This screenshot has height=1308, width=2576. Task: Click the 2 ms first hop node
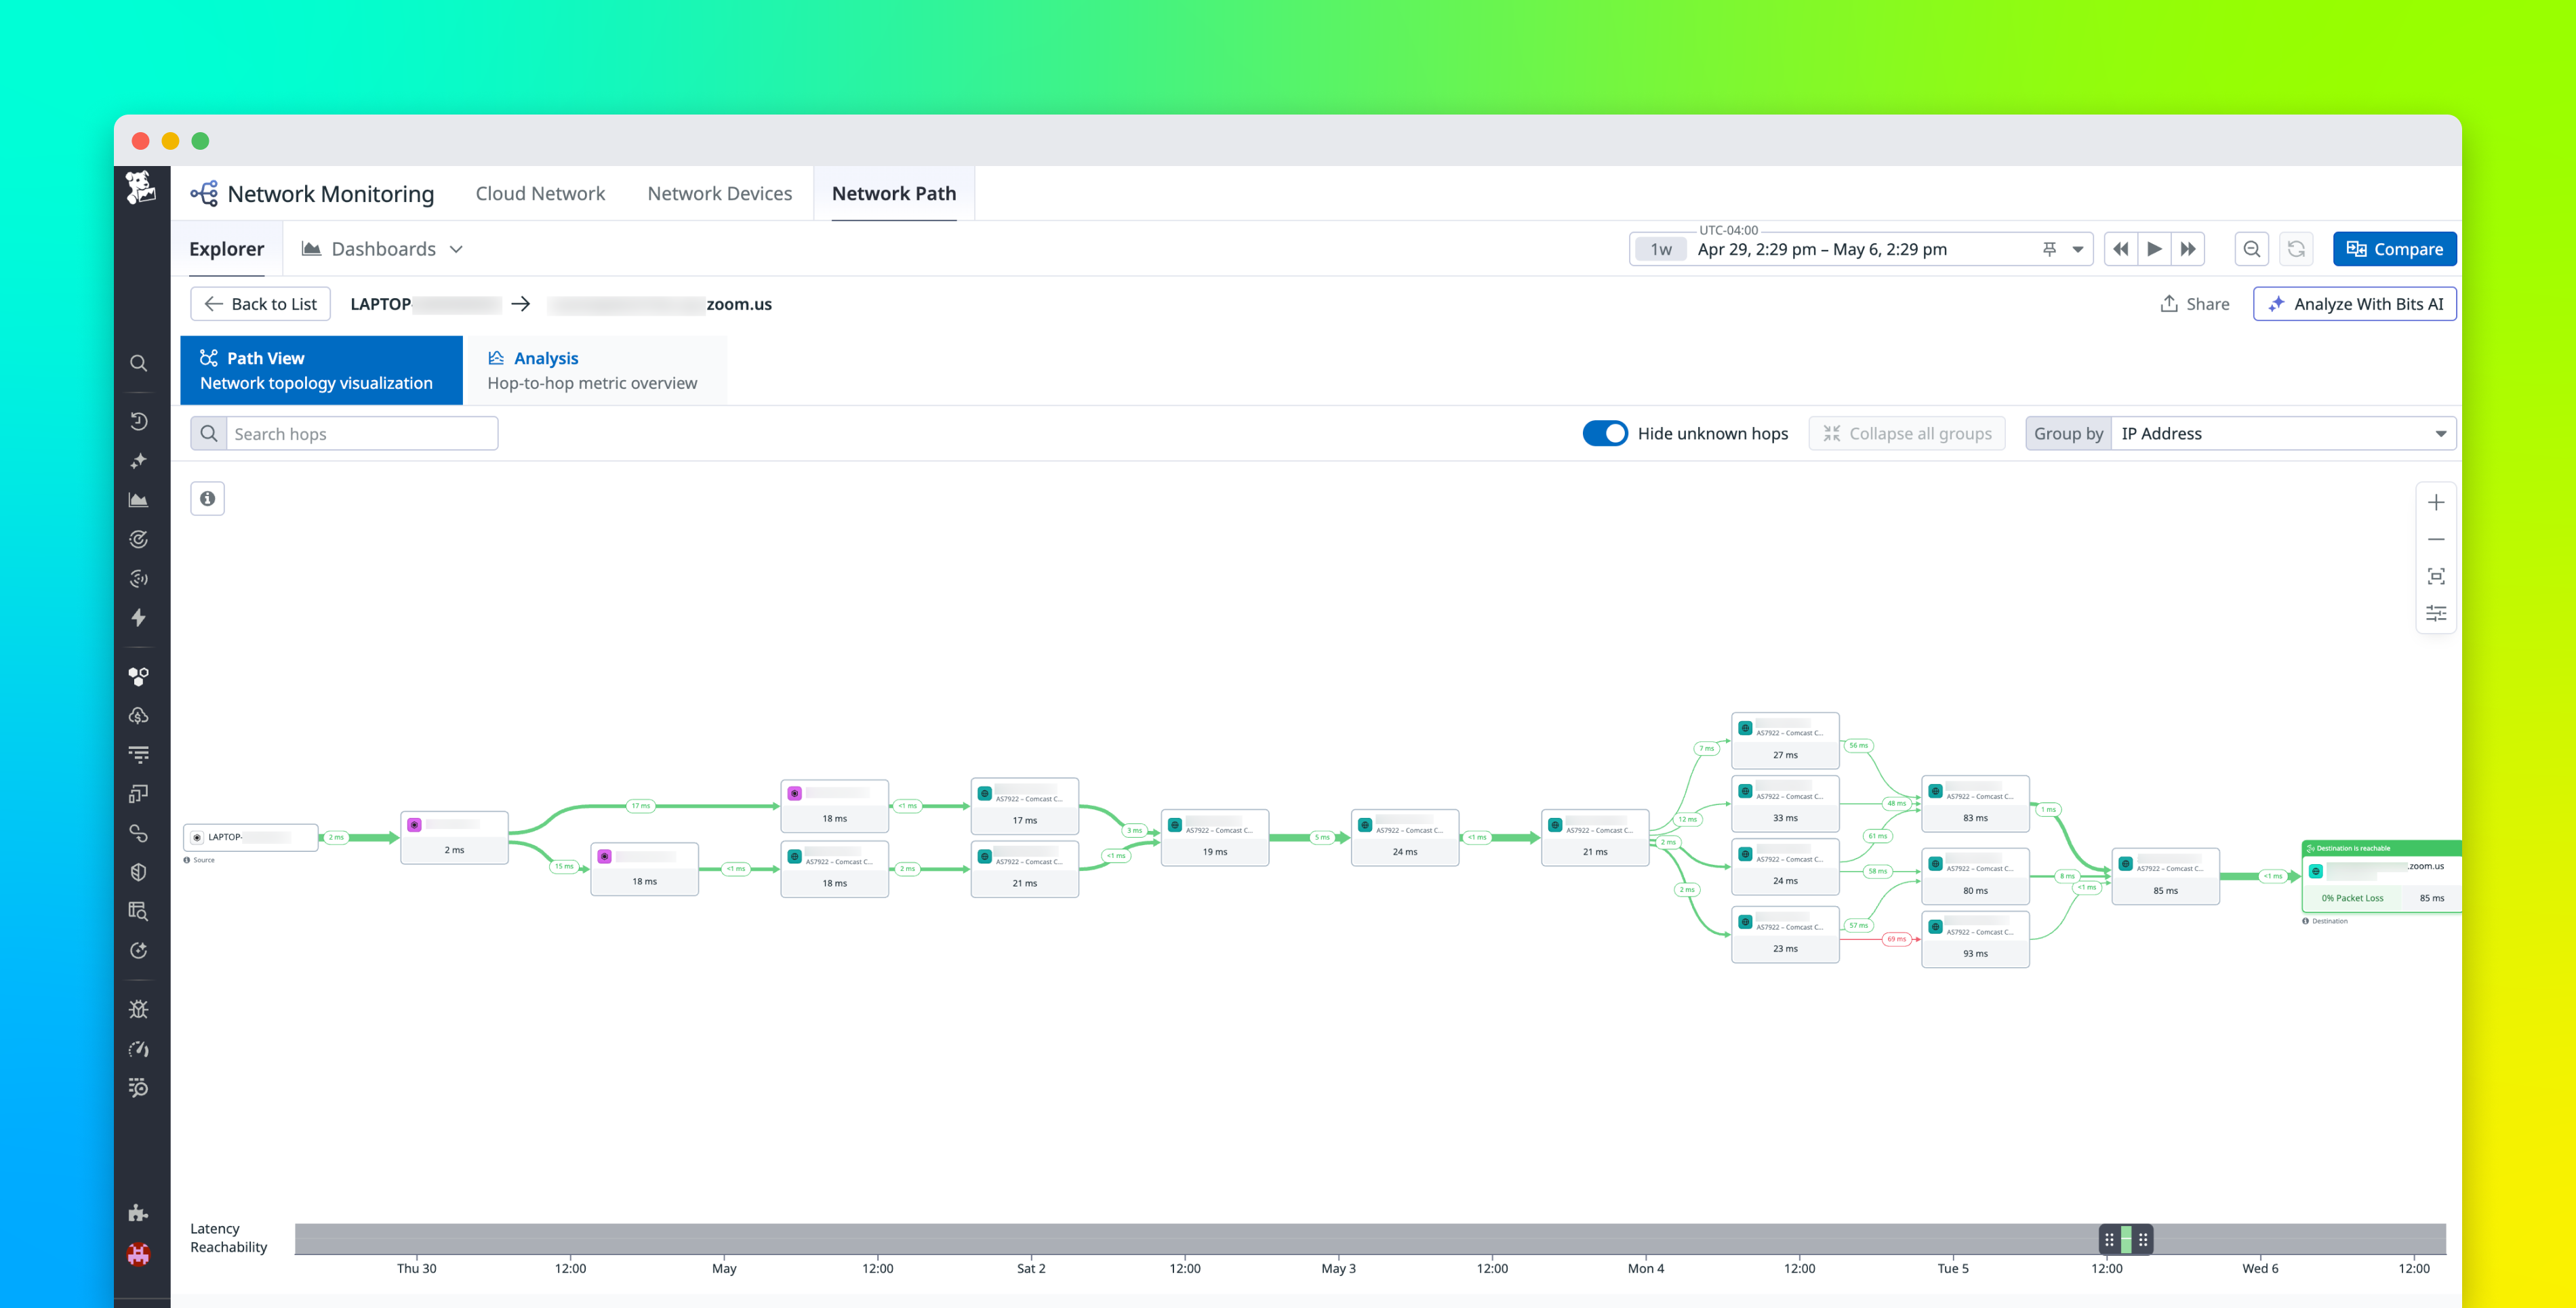coord(454,837)
